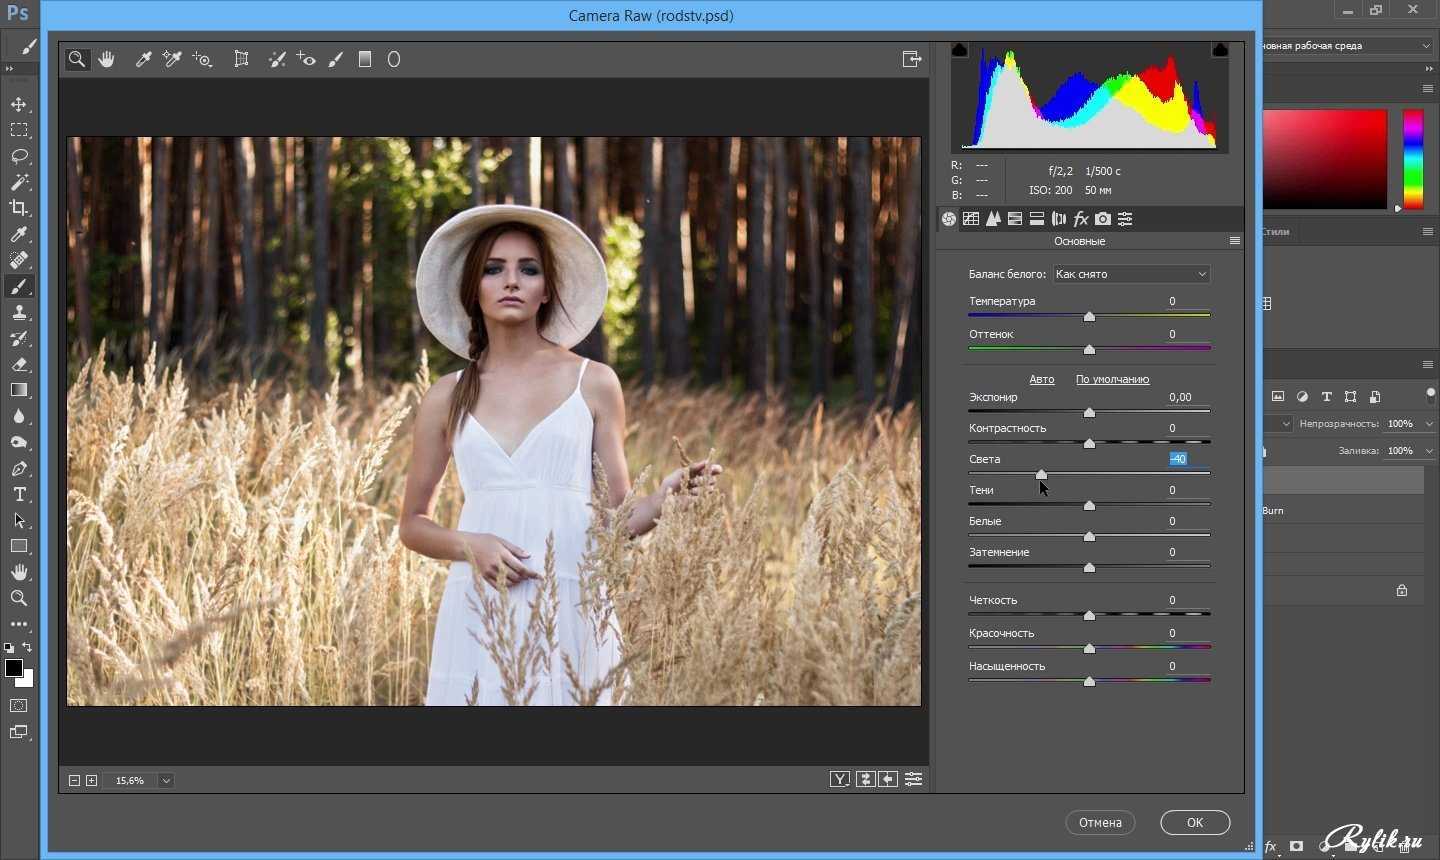Select Photoshop Crop tool
This screenshot has height=860, width=1440.
19,208
